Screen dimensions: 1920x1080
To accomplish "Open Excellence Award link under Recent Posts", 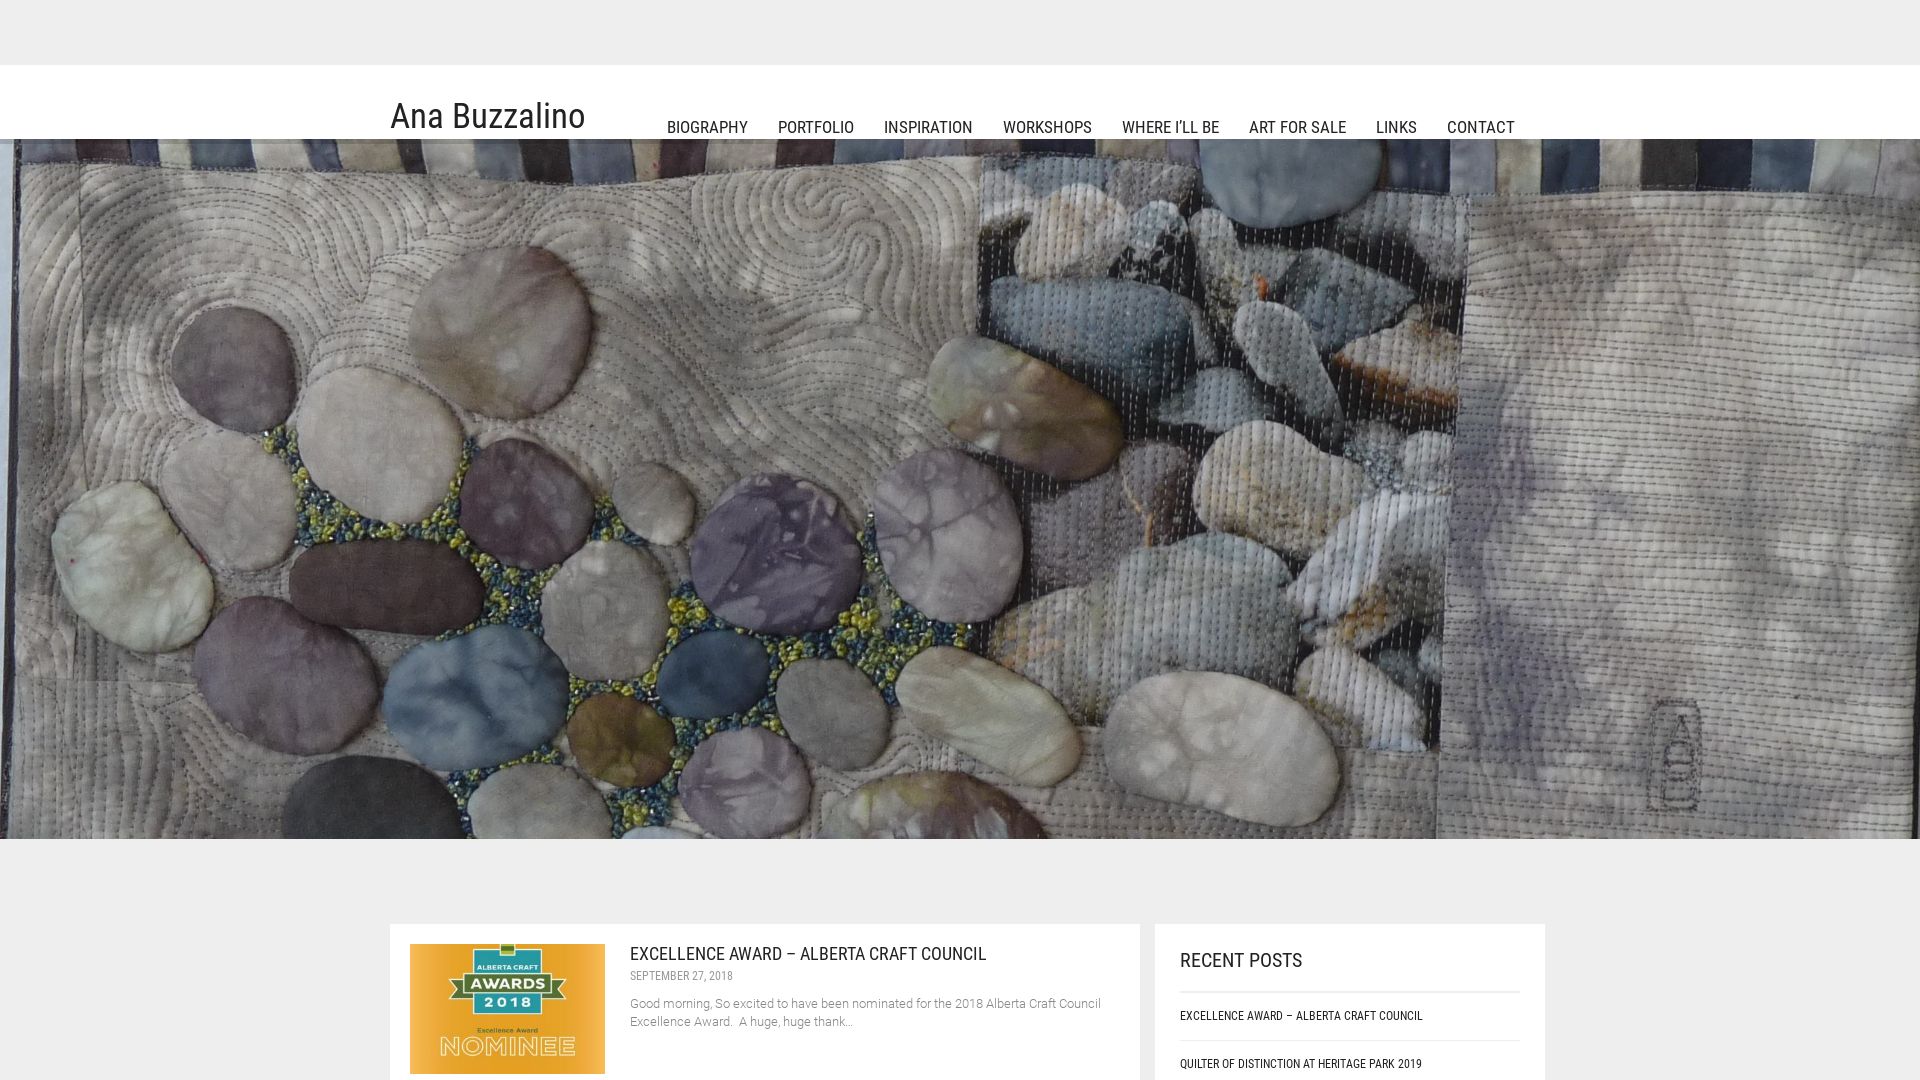I will tap(1300, 1016).
